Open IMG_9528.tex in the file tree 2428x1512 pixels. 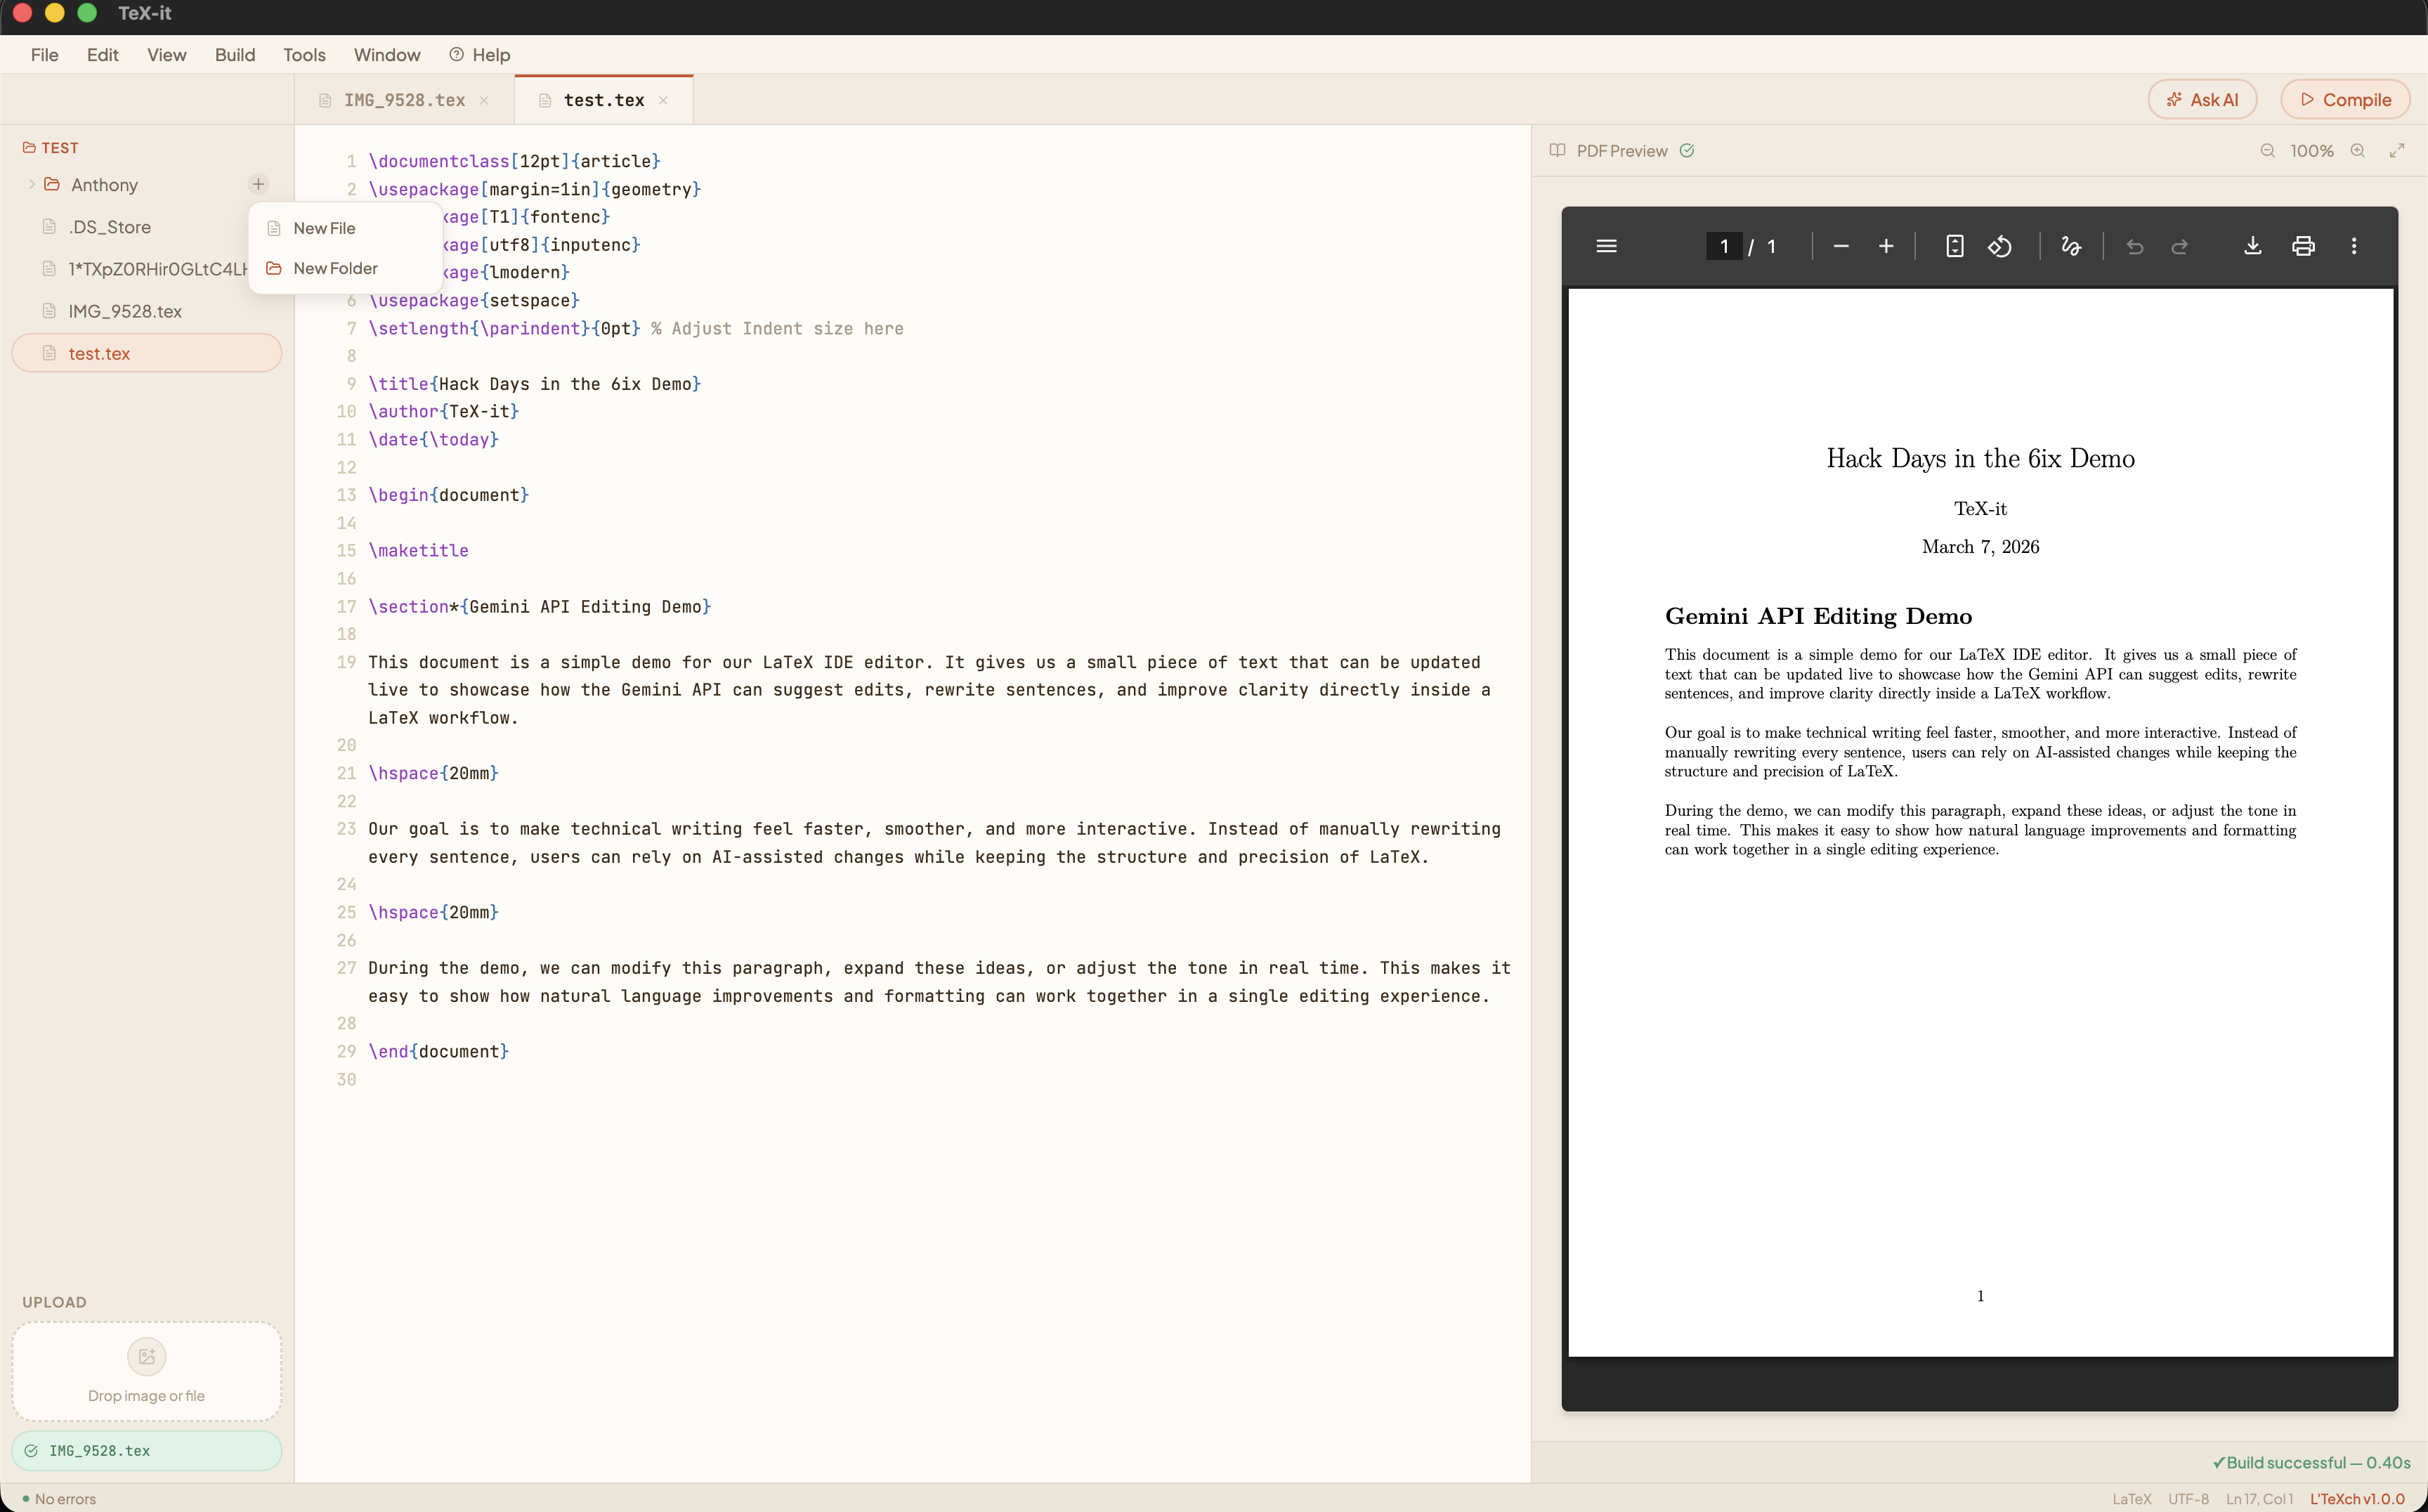[125, 311]
